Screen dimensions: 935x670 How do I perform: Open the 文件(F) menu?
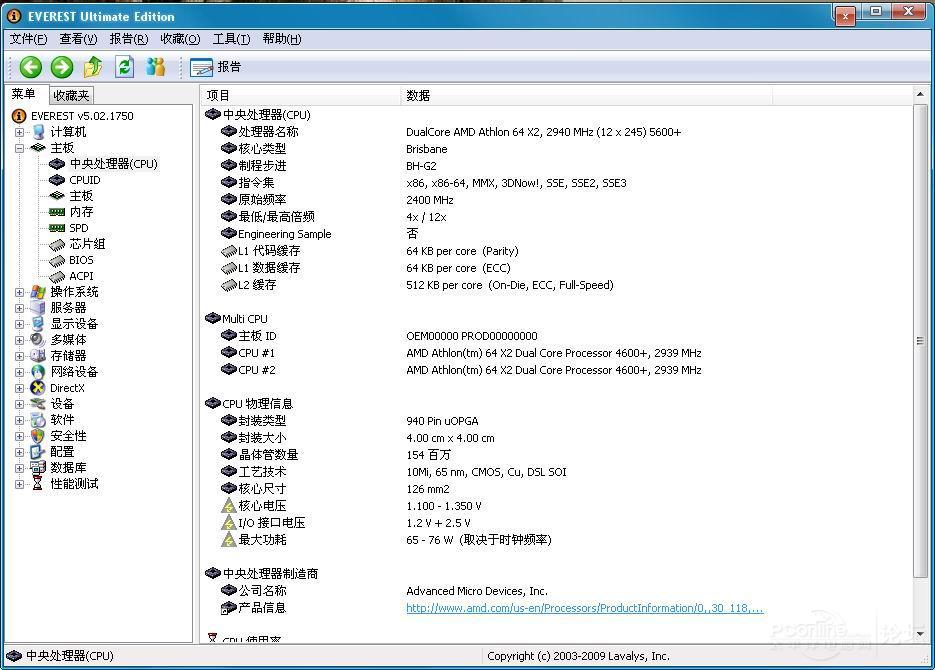28,39
